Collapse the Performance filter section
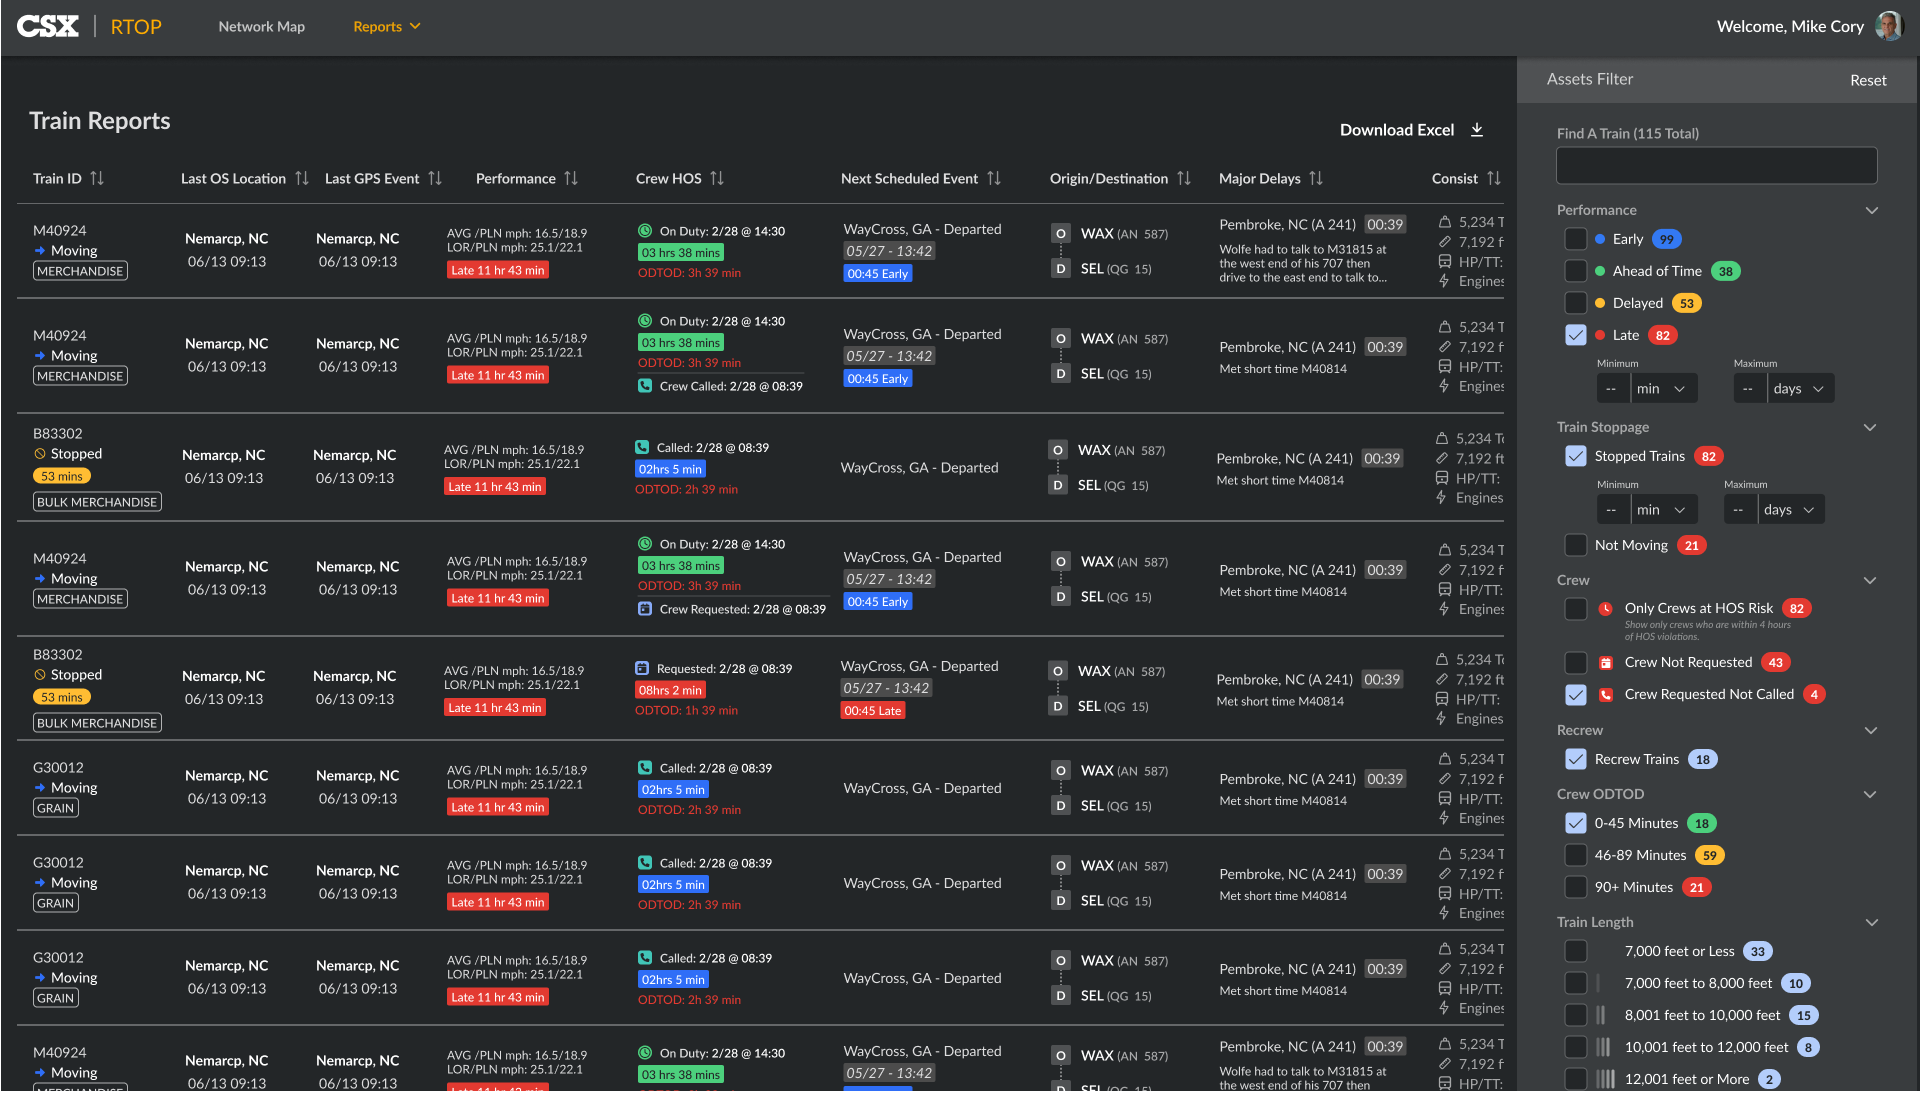The height and width of the screenshot is (1095, 1920). click(x=1872, y=210)
